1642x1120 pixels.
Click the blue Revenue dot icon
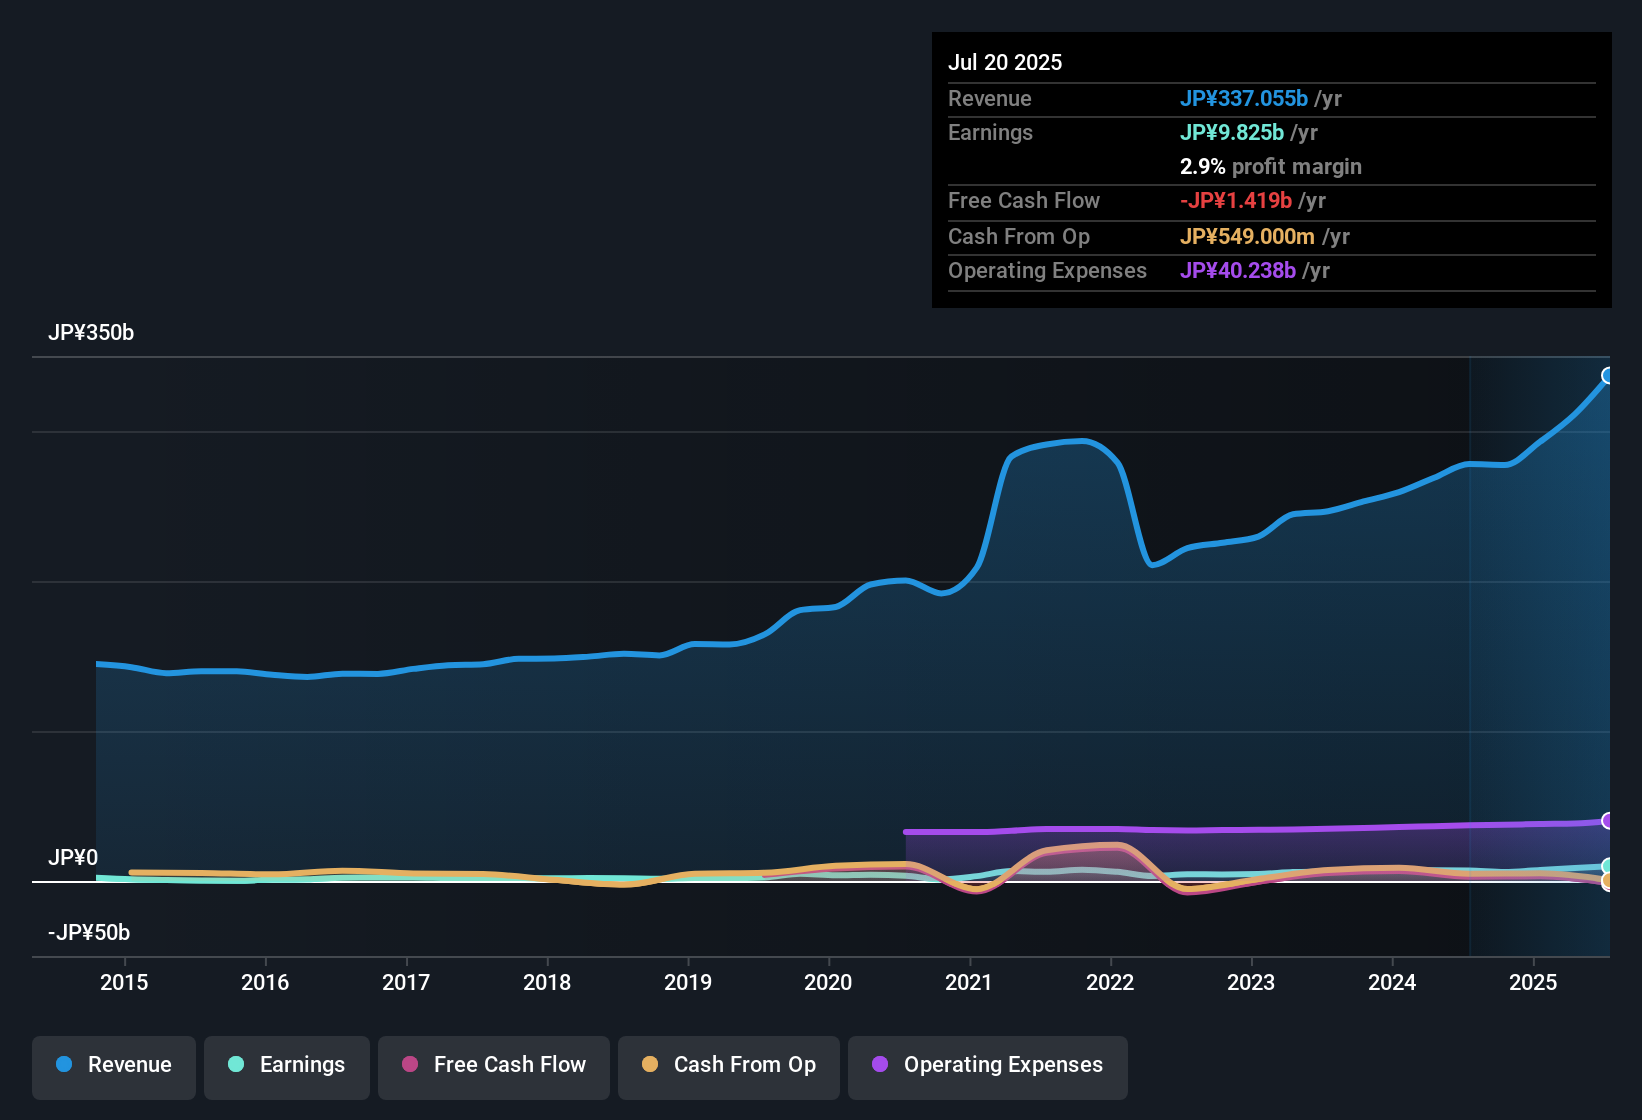[63, 1065]
